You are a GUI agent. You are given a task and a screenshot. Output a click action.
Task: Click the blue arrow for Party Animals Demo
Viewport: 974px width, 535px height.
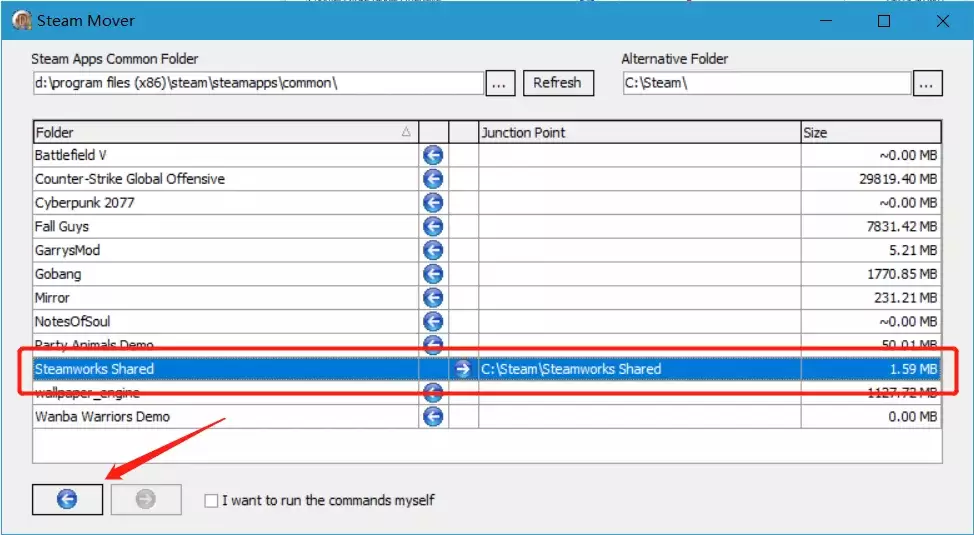point(433,344)
